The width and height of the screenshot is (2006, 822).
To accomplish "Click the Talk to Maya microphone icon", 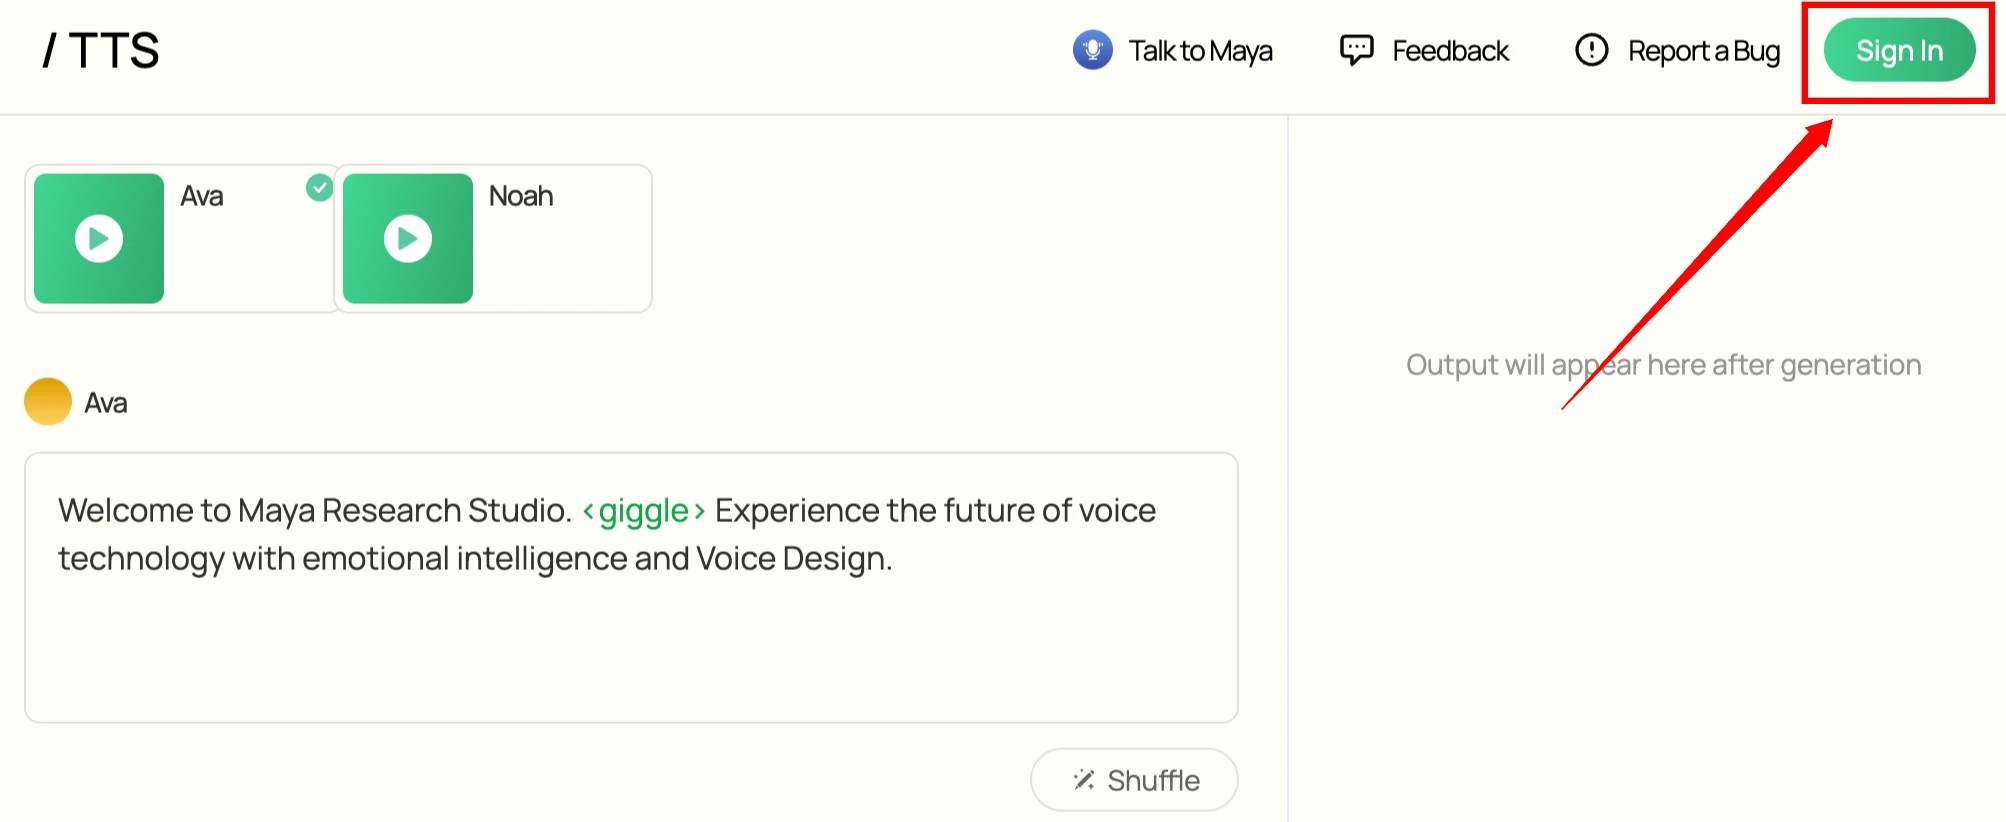I will coord(1092,50).
